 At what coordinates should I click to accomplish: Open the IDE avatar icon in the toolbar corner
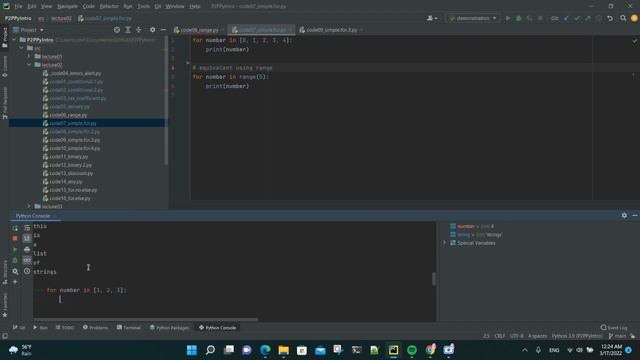tap(634, 18)
